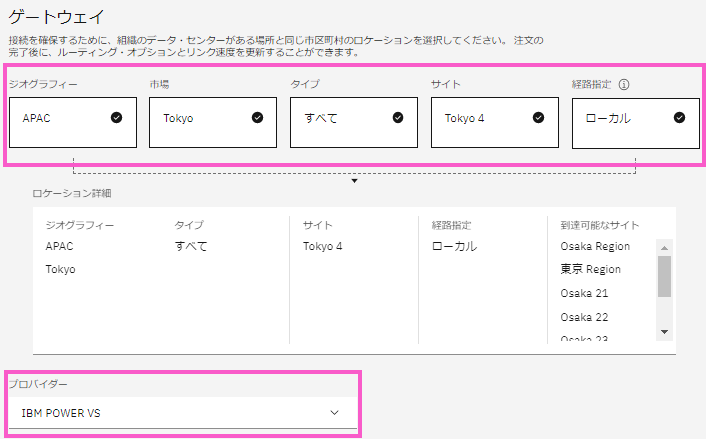Select the Tokyo market tile
The image size is (706, 439).
212,122
